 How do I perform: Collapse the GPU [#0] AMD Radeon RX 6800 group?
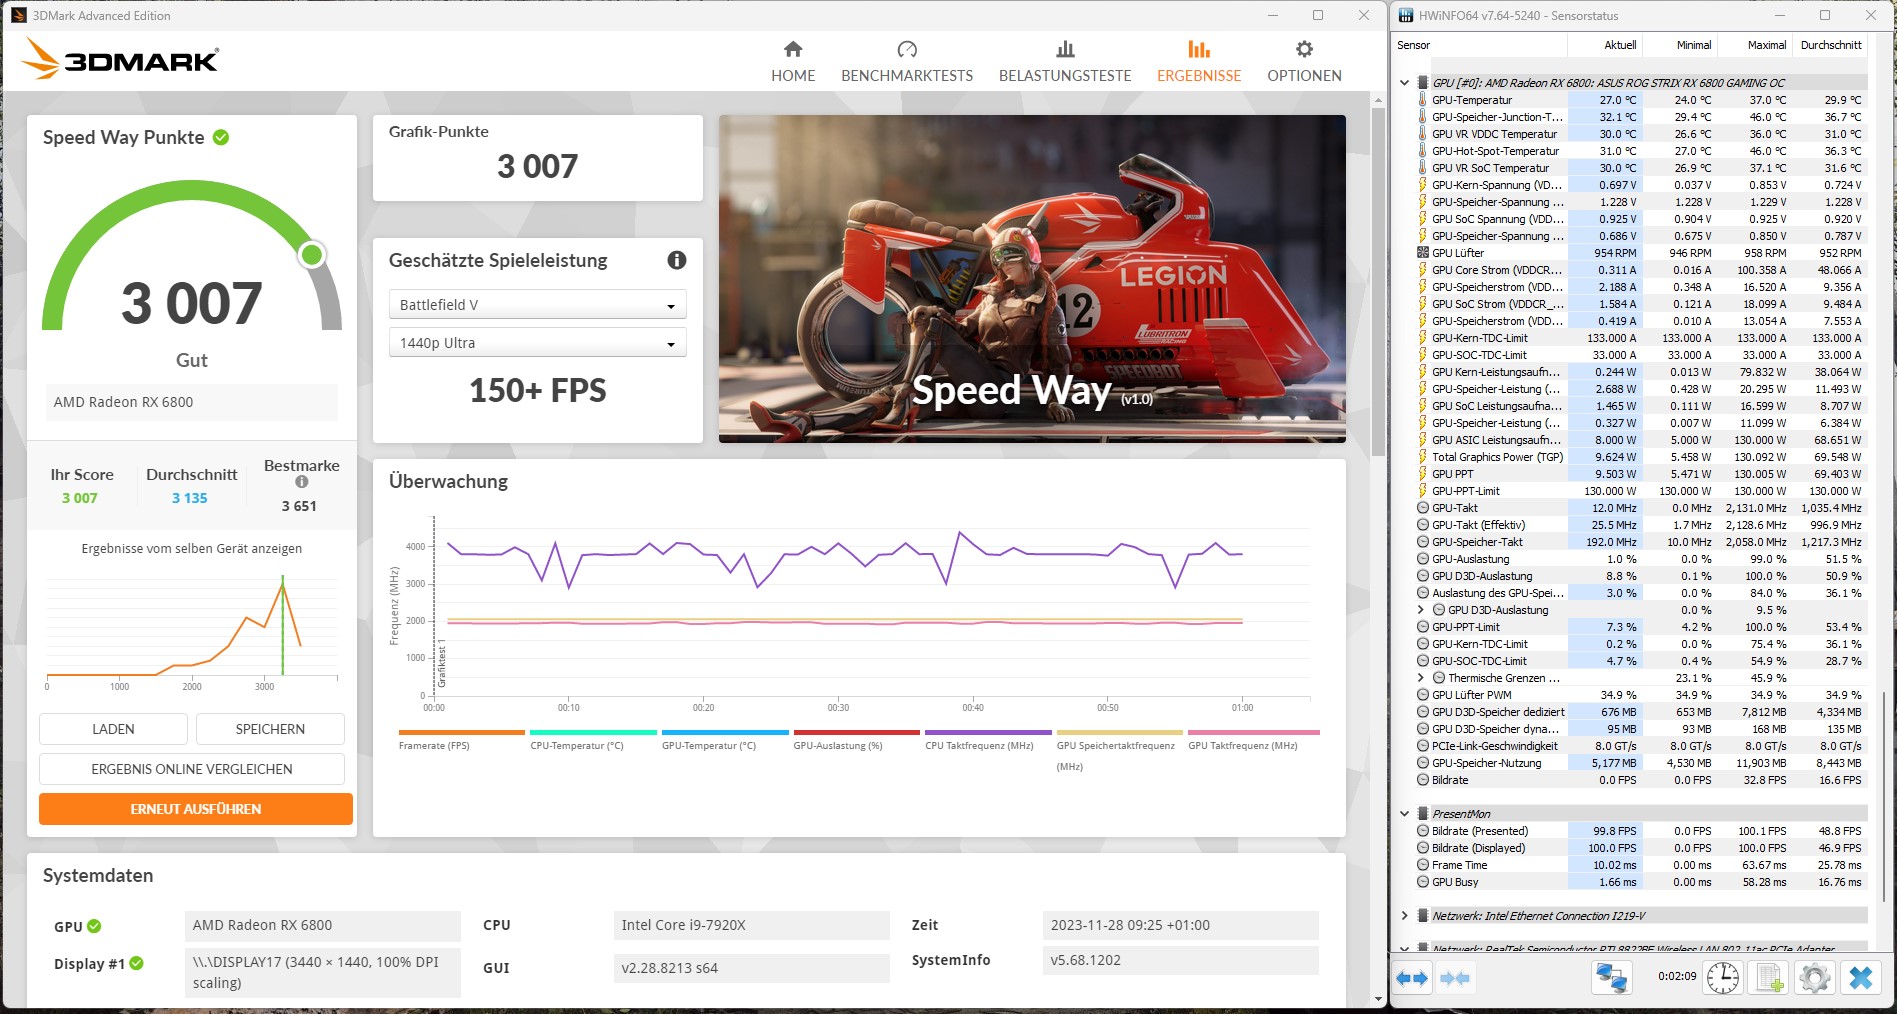click(1405, 83)
